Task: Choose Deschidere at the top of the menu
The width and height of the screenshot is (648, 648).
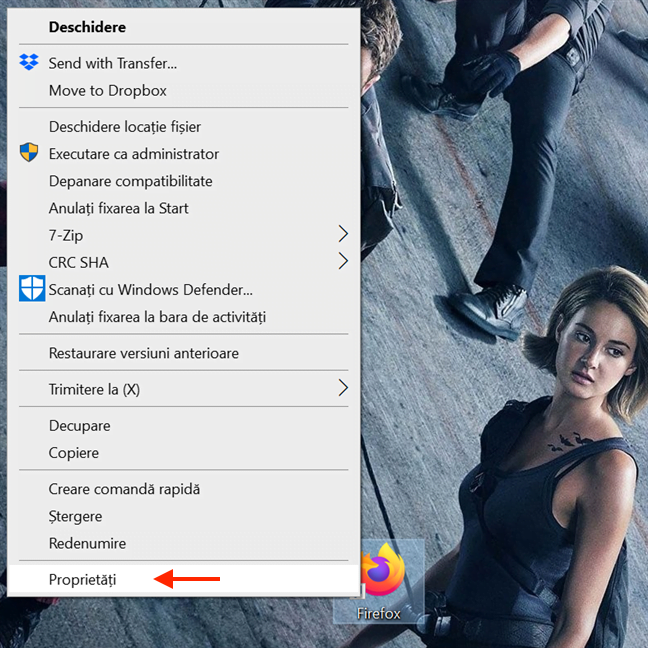Action: [x=183, y=27]
